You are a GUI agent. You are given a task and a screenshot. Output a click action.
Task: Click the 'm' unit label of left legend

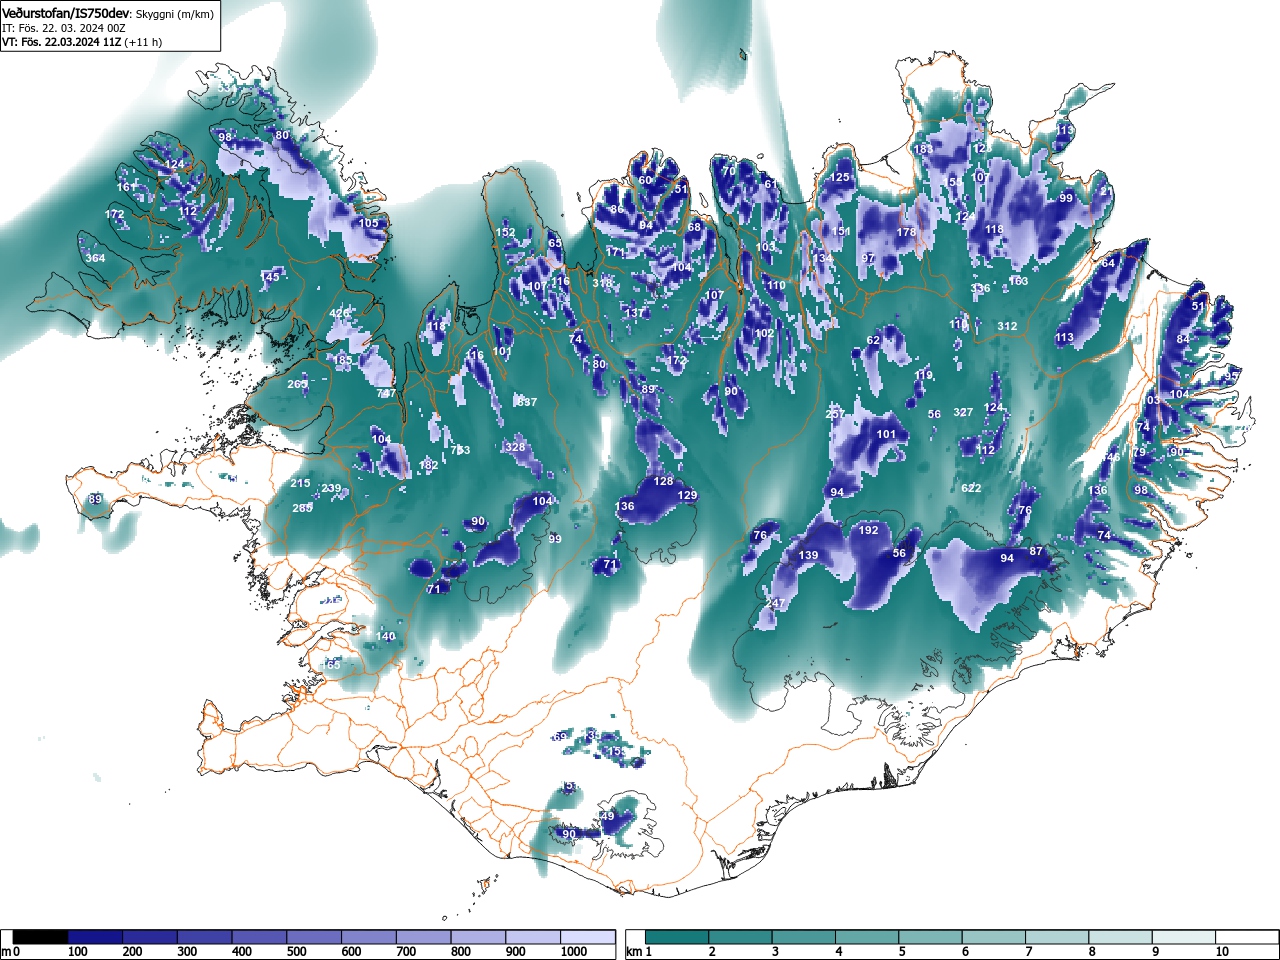(x=6, y=952)
